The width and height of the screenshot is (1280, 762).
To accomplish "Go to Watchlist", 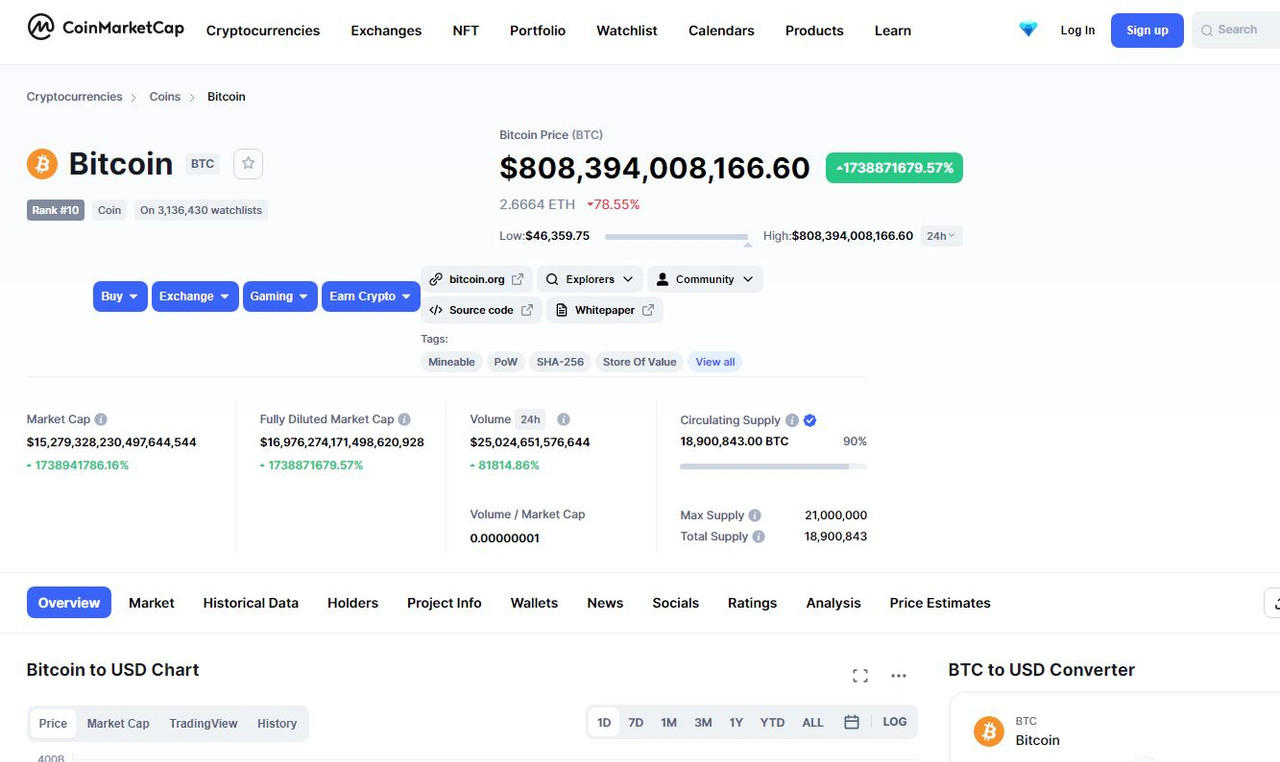I will click(x=627, y=31).
